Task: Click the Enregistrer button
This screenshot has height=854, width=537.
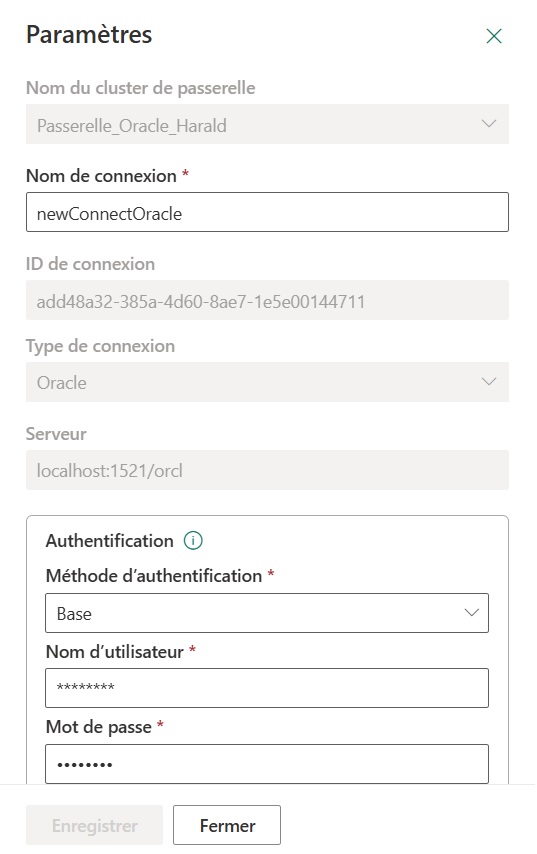Action: [94, 825]
